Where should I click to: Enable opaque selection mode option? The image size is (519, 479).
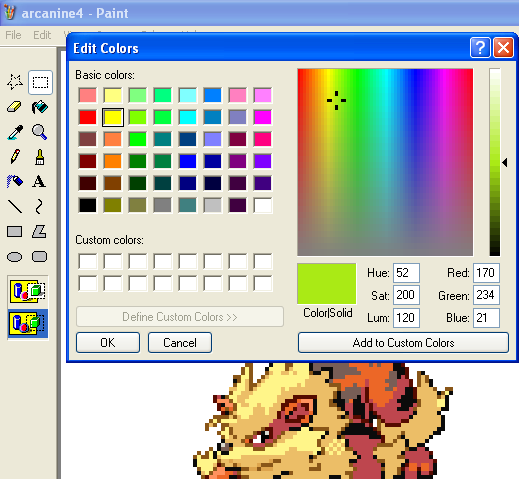coord(28,291)
